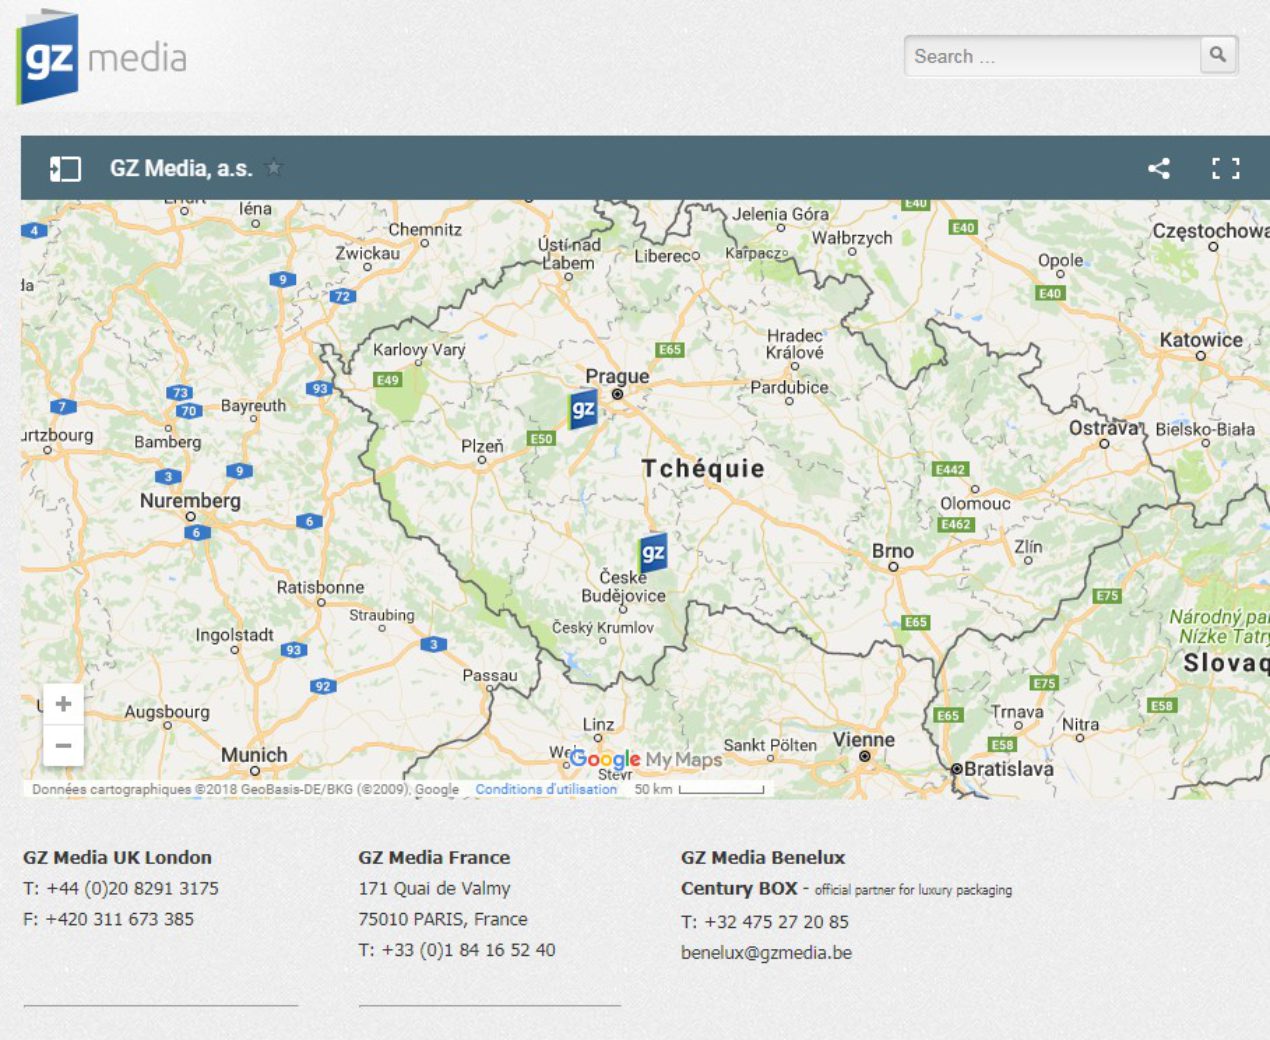Click the Passau city label

(x=490, y=676)
